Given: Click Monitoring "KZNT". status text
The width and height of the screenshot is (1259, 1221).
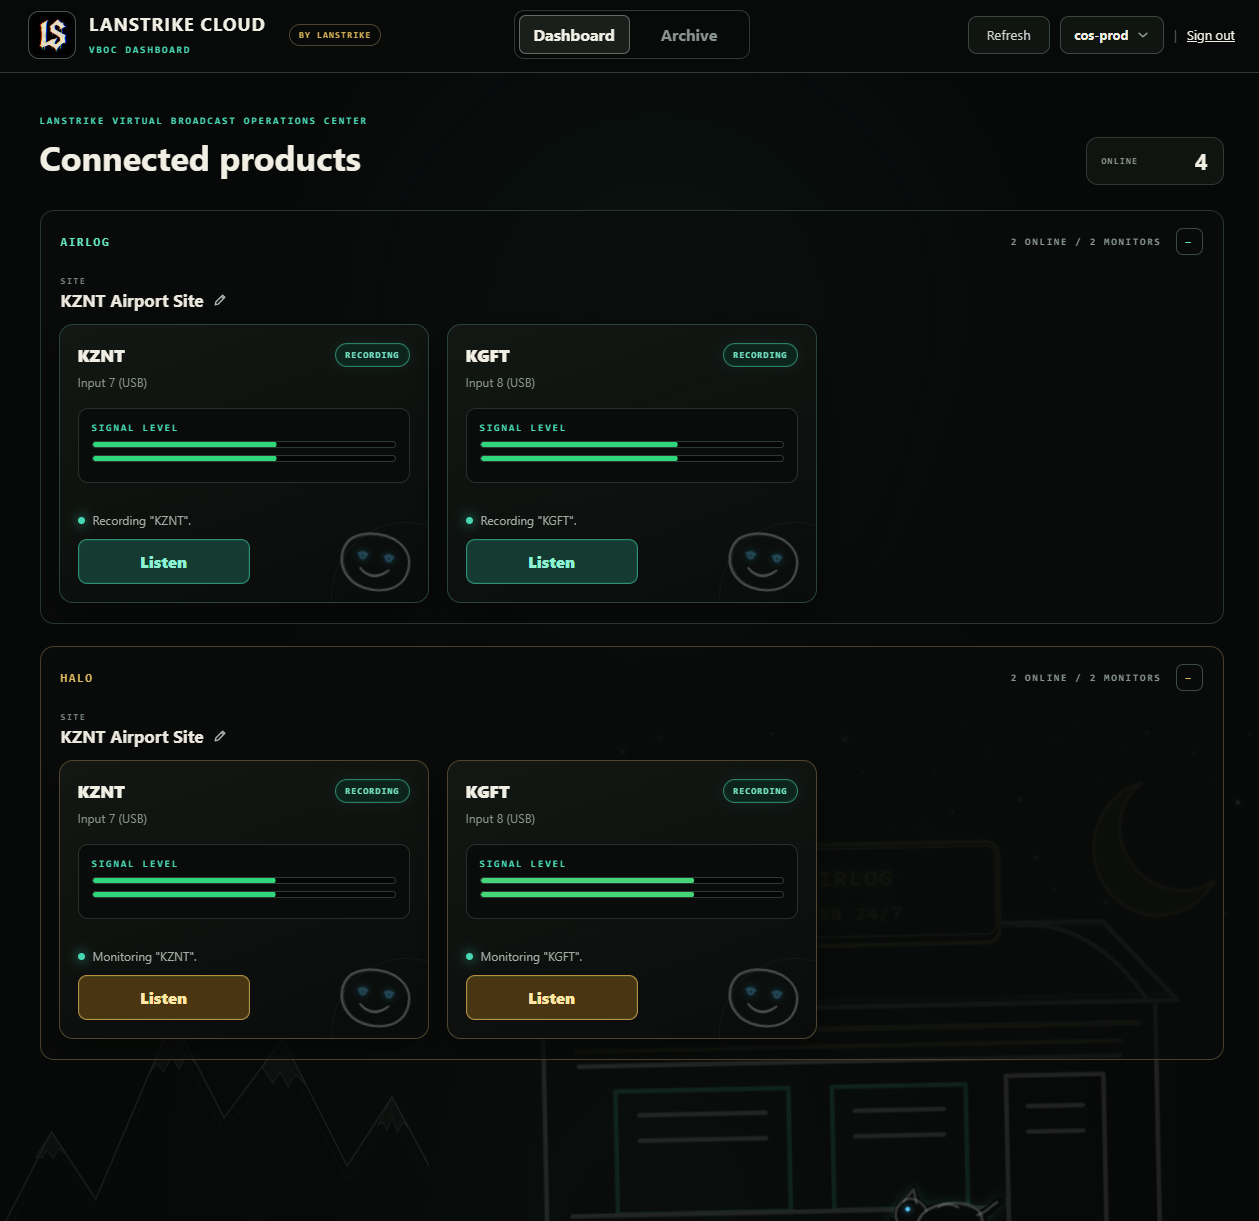Looking at the screenshot, I should pos(145,957).
